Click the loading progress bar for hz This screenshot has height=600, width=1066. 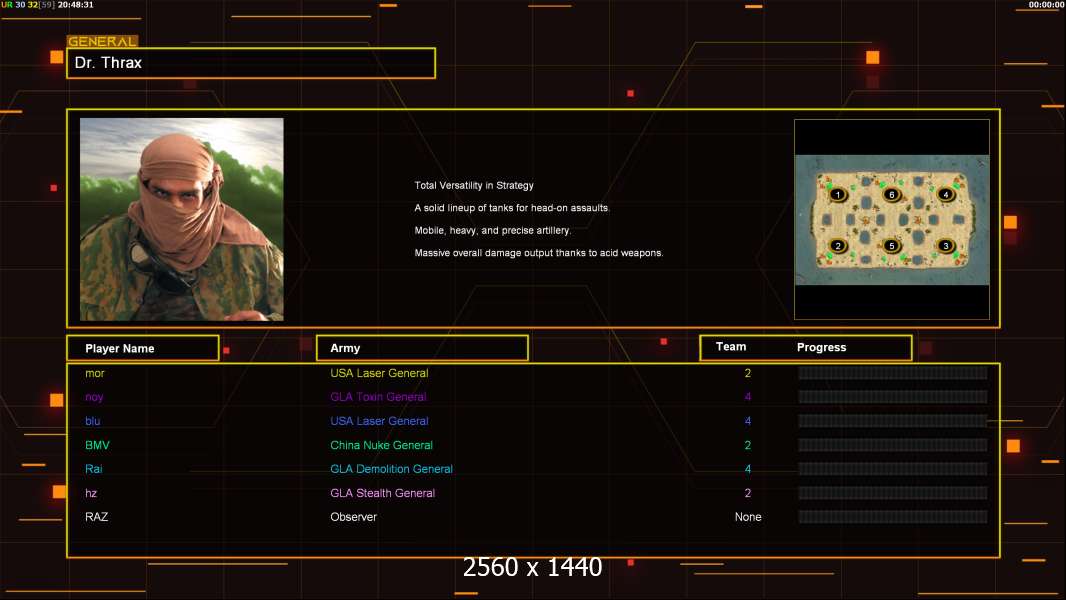point(892,493)
